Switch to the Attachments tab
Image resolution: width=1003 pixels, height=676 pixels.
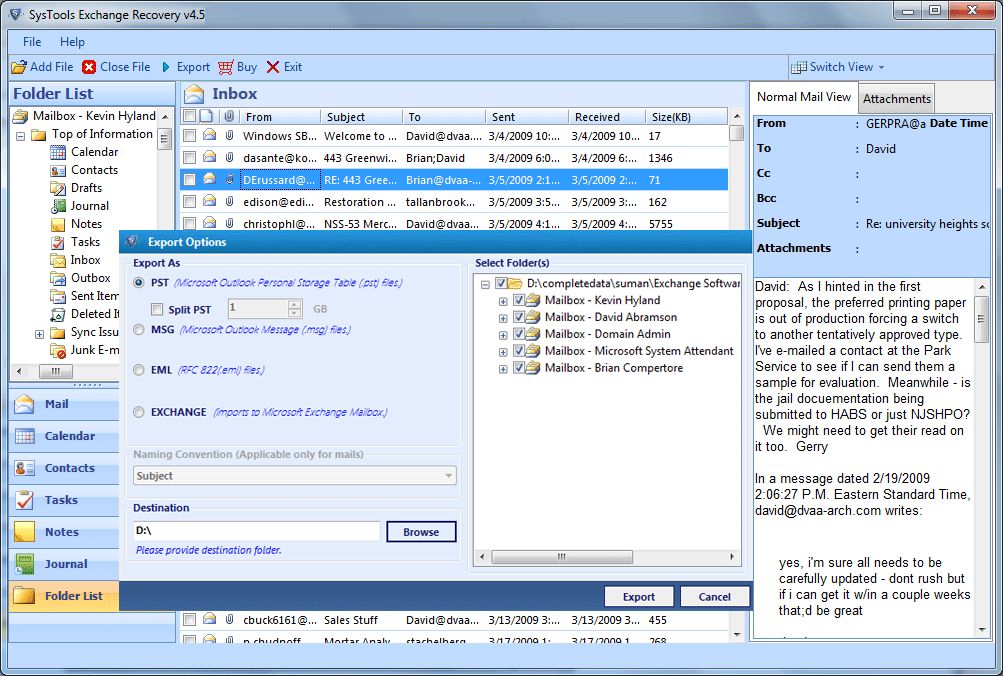[x=897, y=98]
